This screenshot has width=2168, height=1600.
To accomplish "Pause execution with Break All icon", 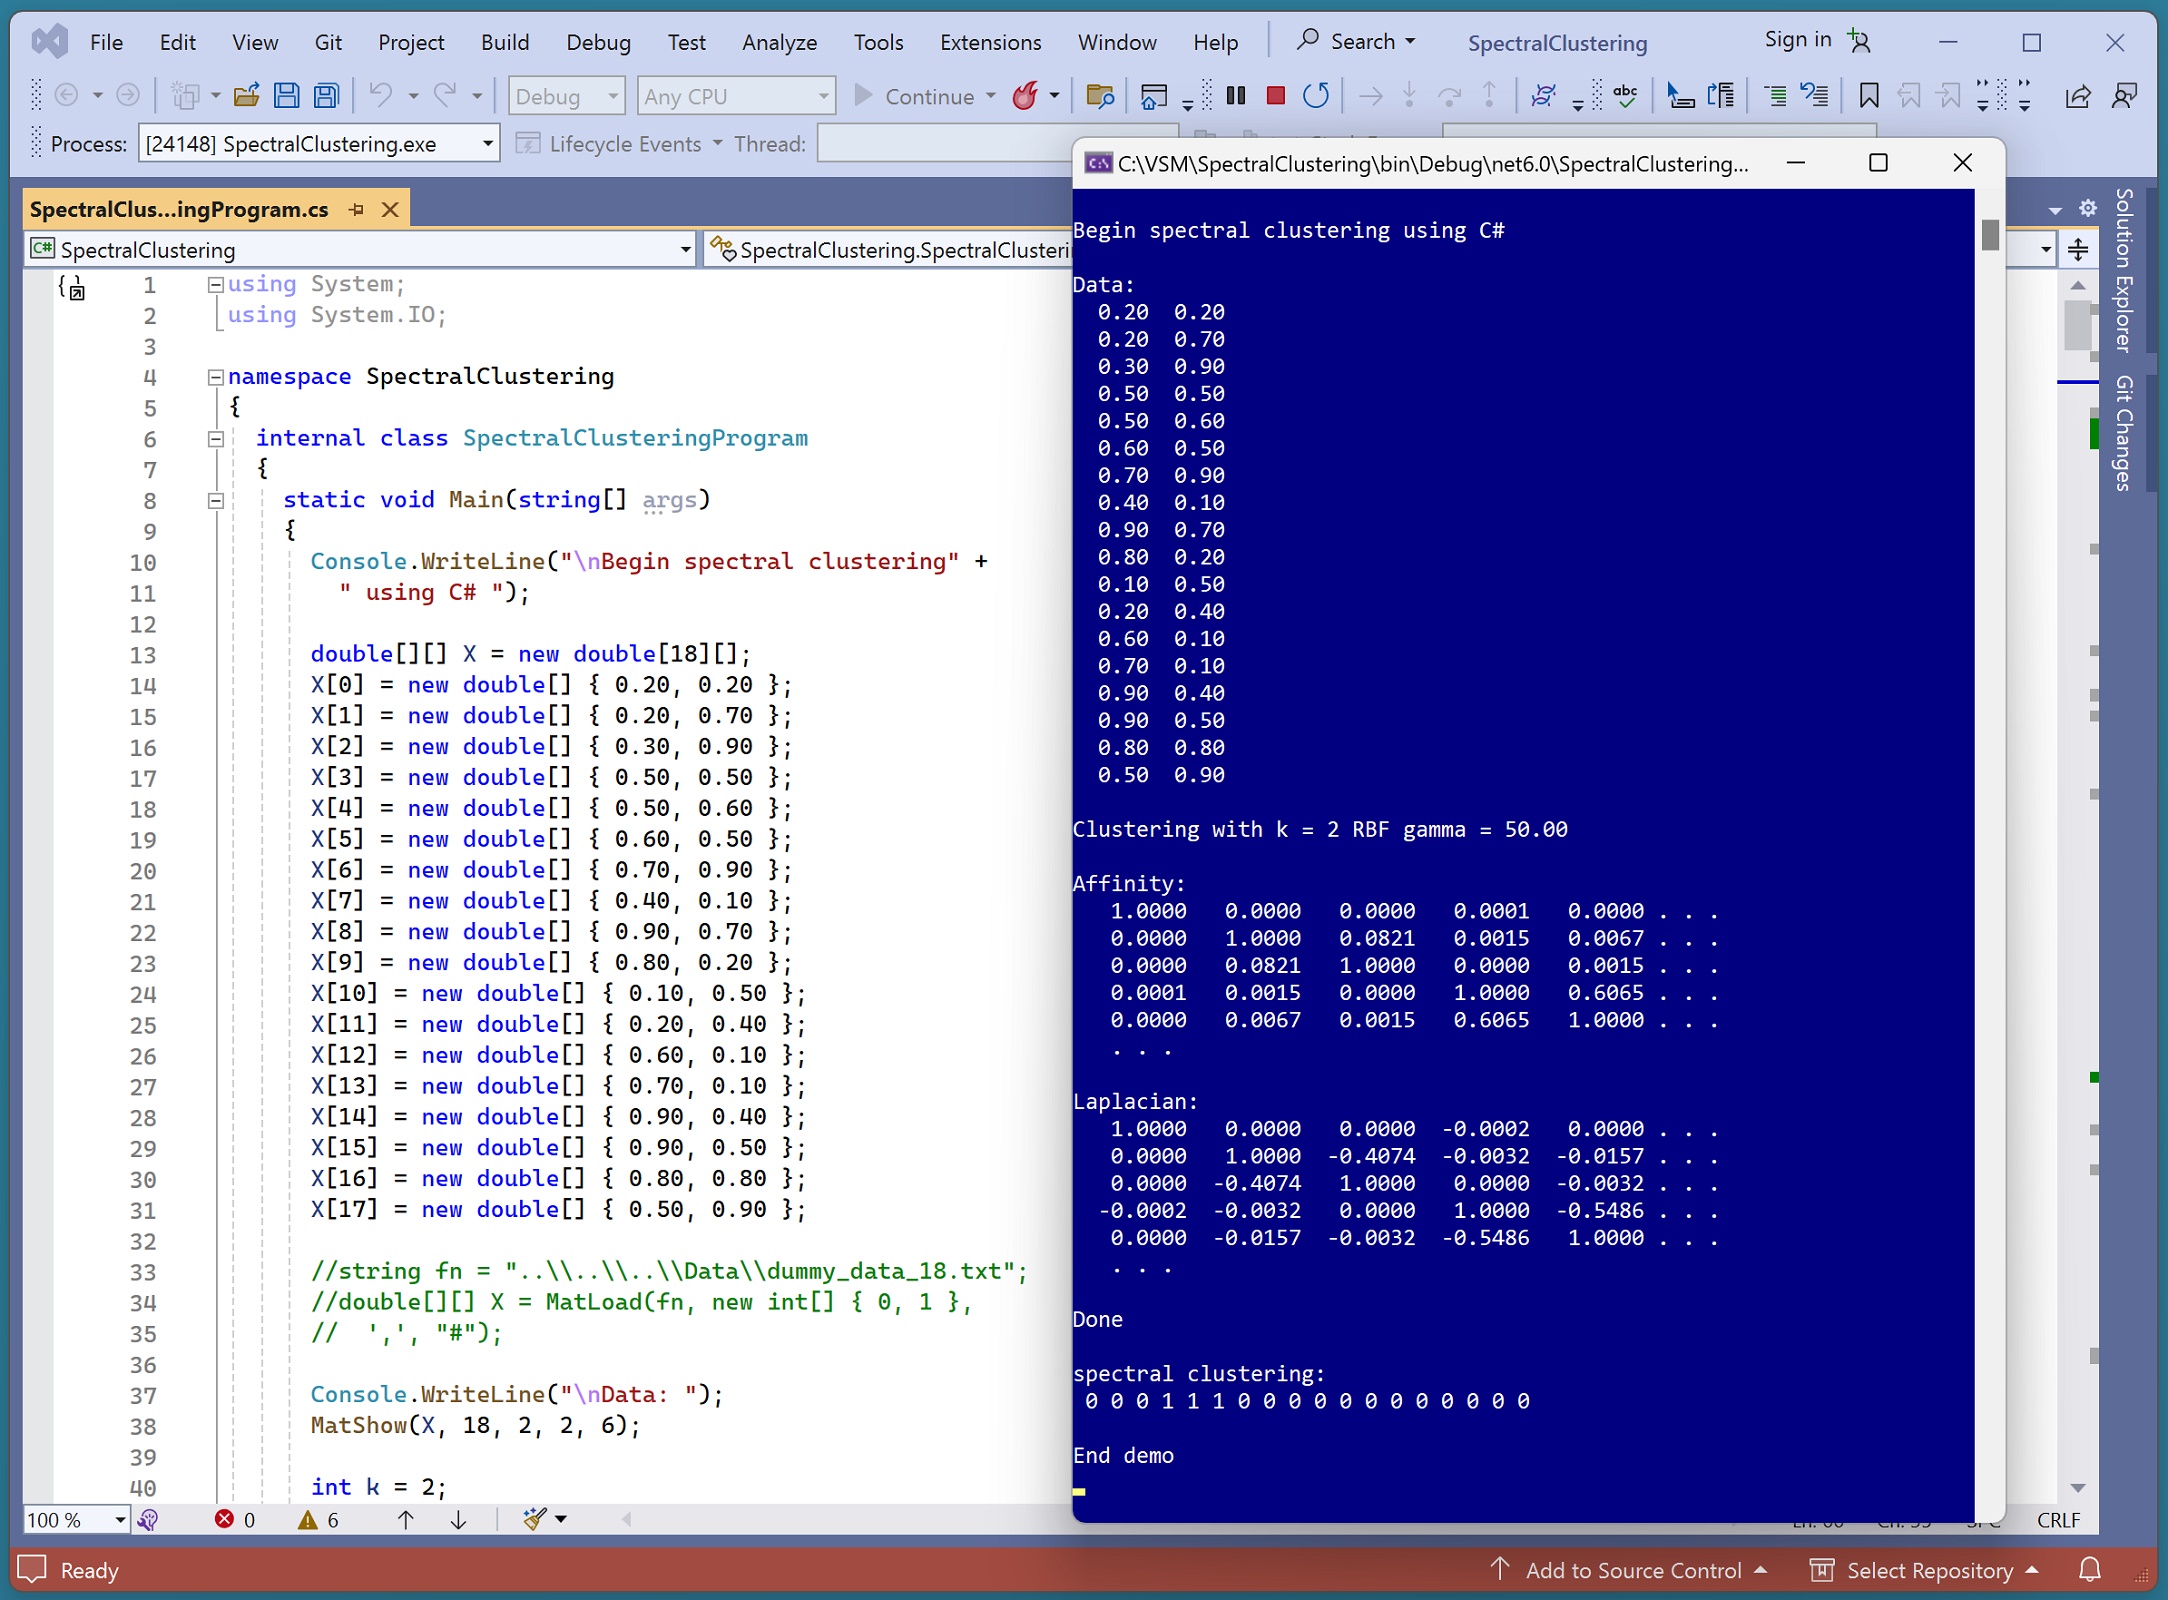I will click(1236, 96).
